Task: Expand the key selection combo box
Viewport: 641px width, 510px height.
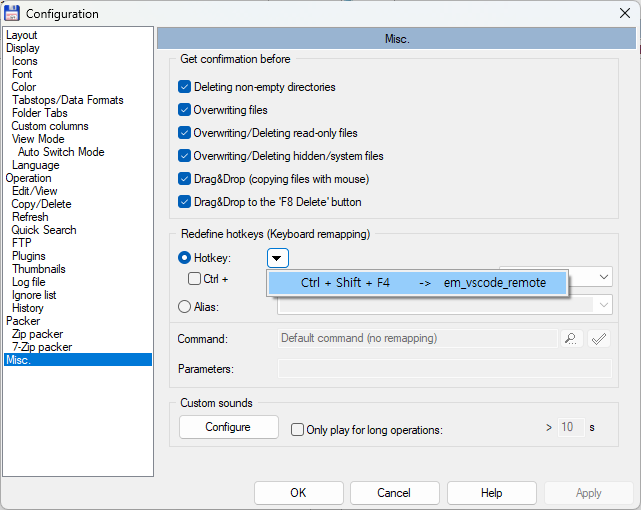Action: [x=604, y=277]
